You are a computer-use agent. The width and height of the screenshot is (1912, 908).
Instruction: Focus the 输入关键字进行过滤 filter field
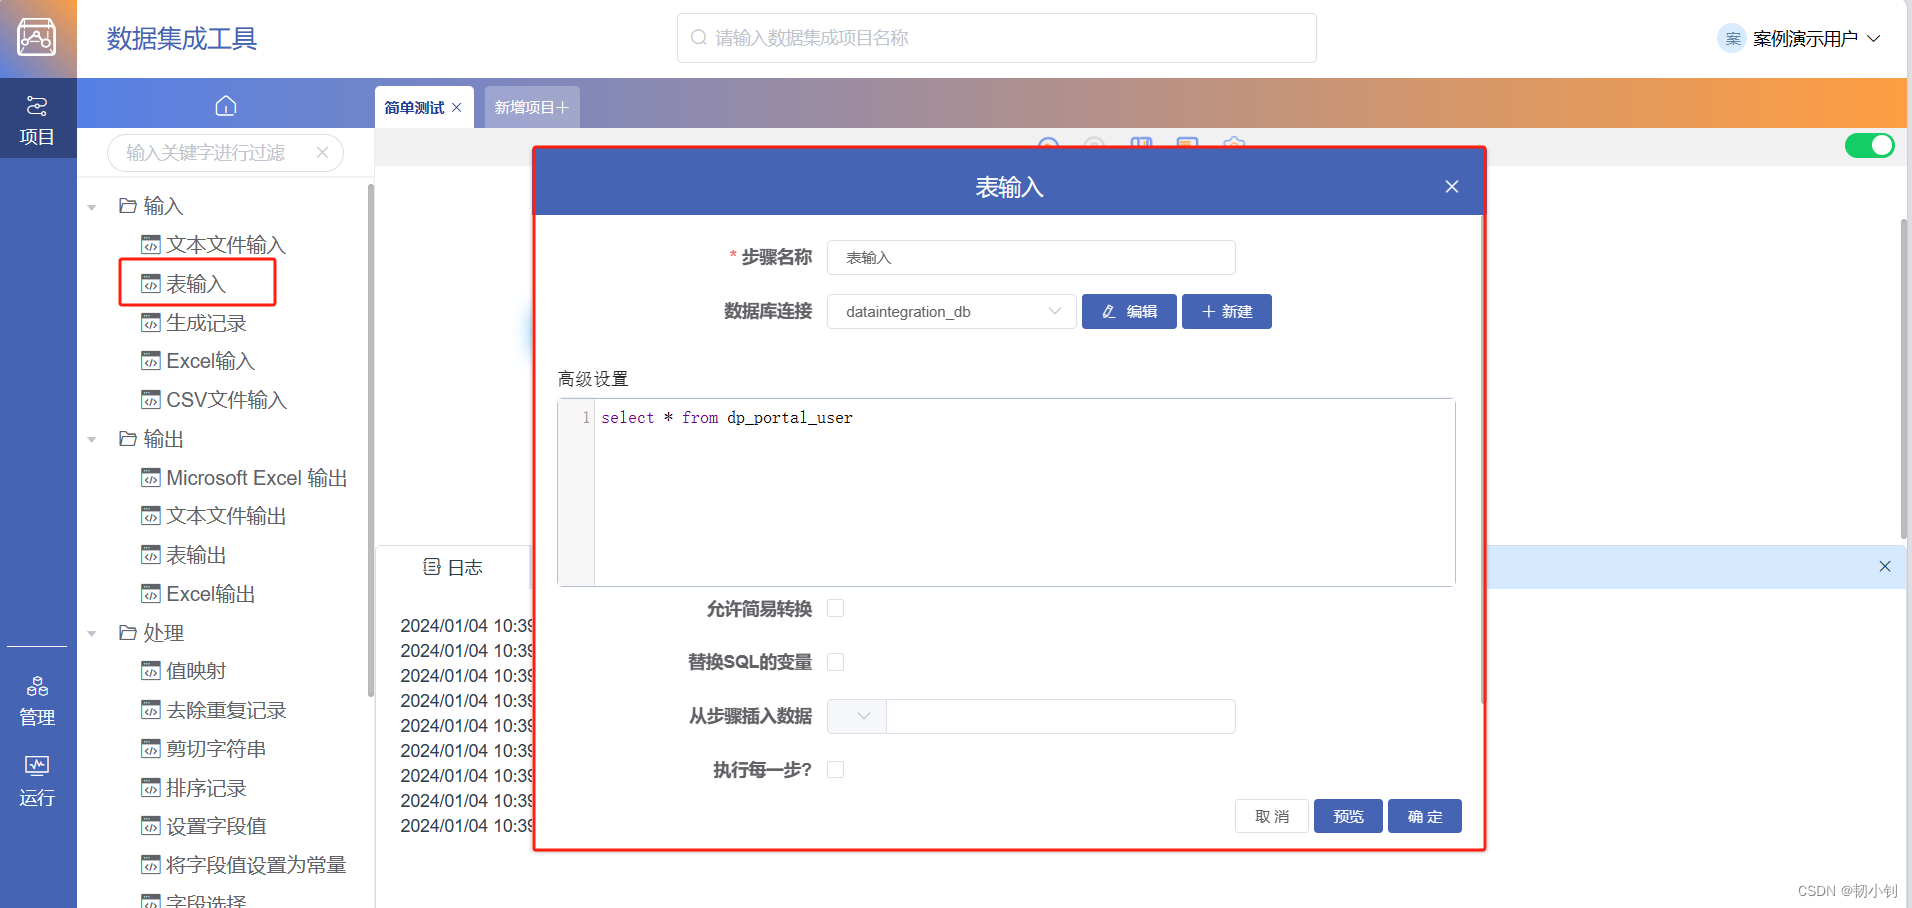(x=225, y=152)
